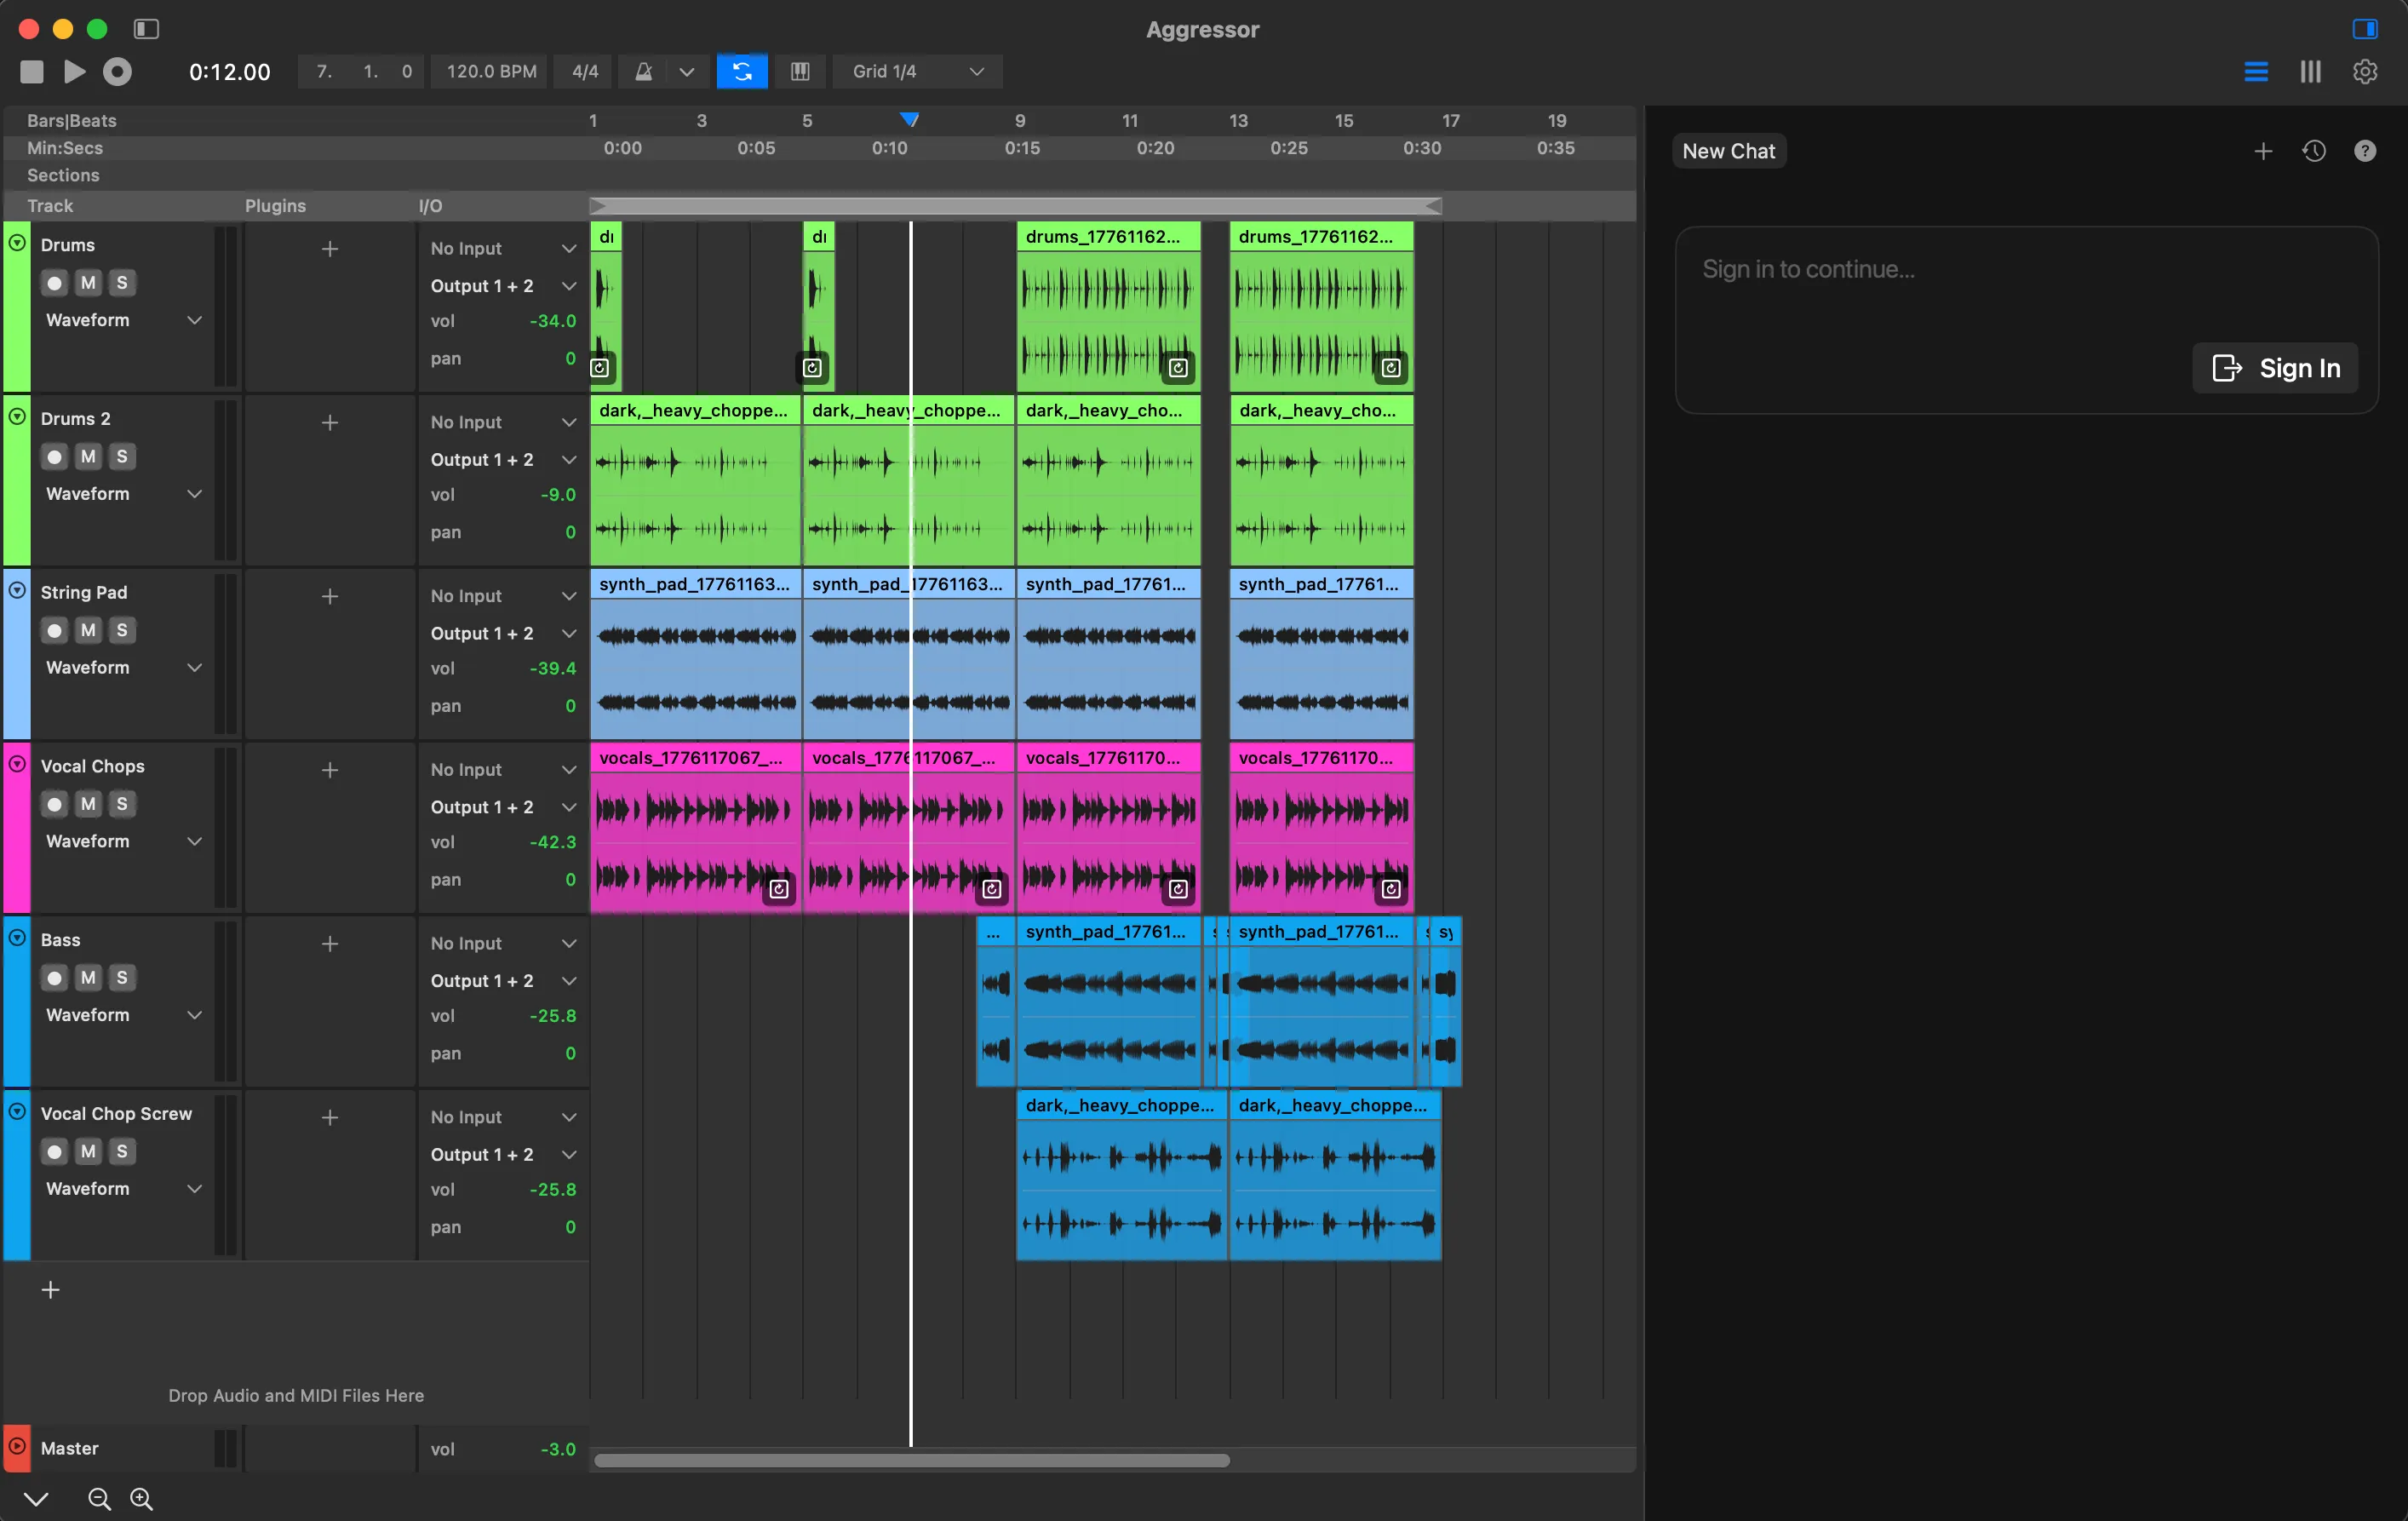Click the Bars|Beats ruler label
2408x1521 pixels.
72,121
